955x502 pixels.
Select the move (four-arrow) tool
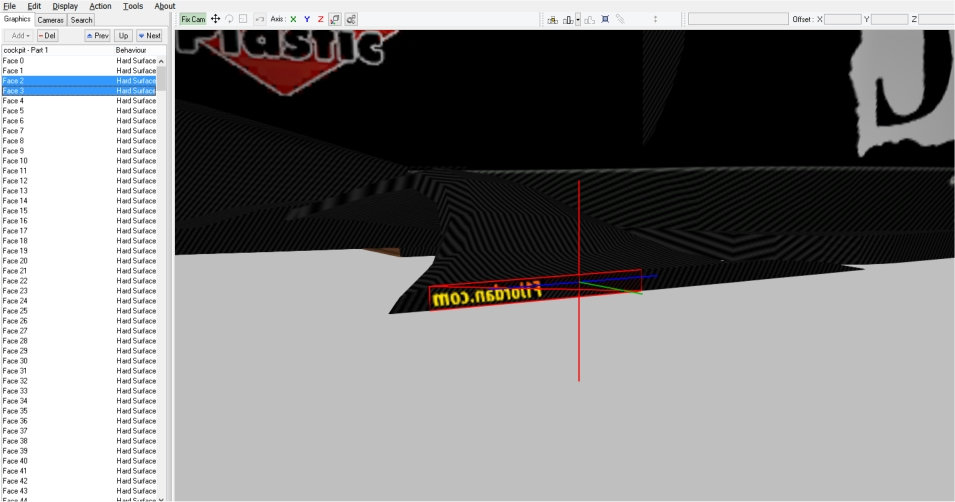(x=216, y=19)
